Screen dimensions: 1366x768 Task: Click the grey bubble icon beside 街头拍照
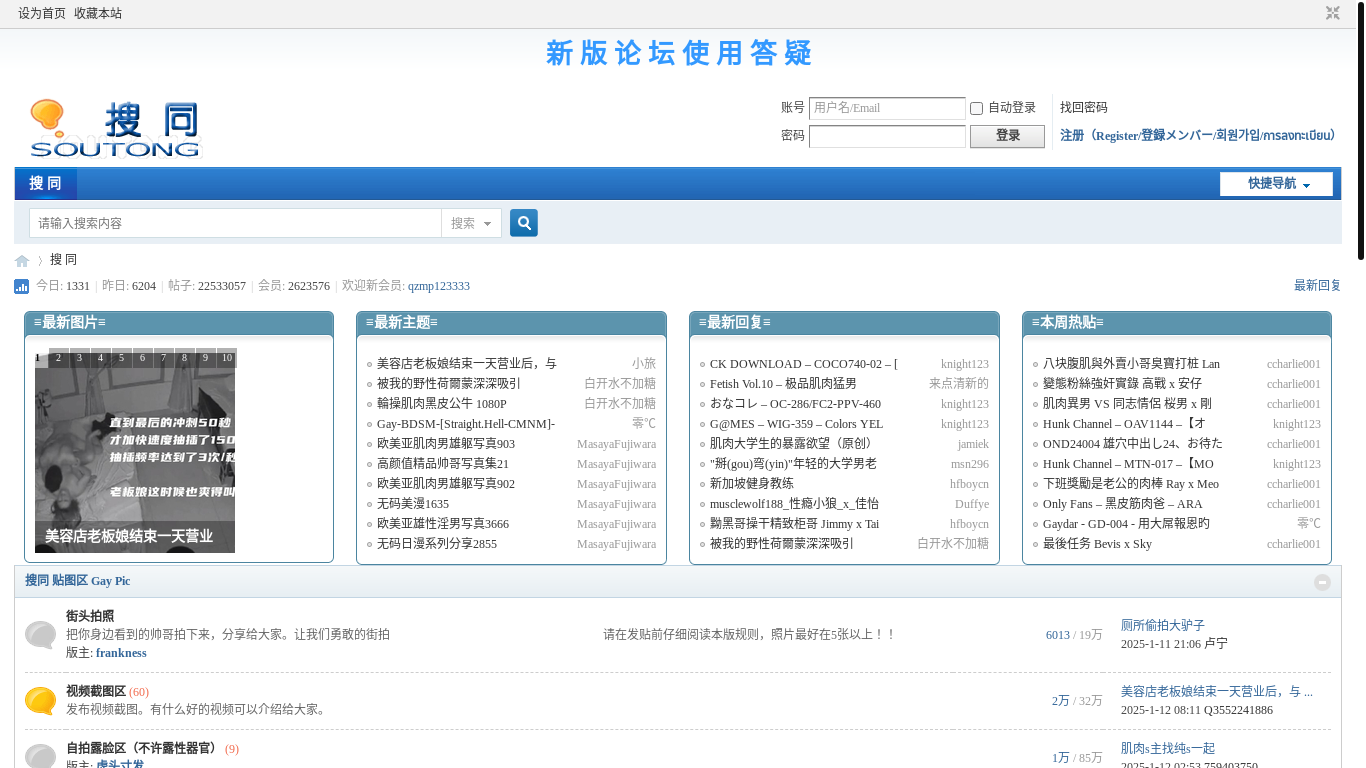41,635
